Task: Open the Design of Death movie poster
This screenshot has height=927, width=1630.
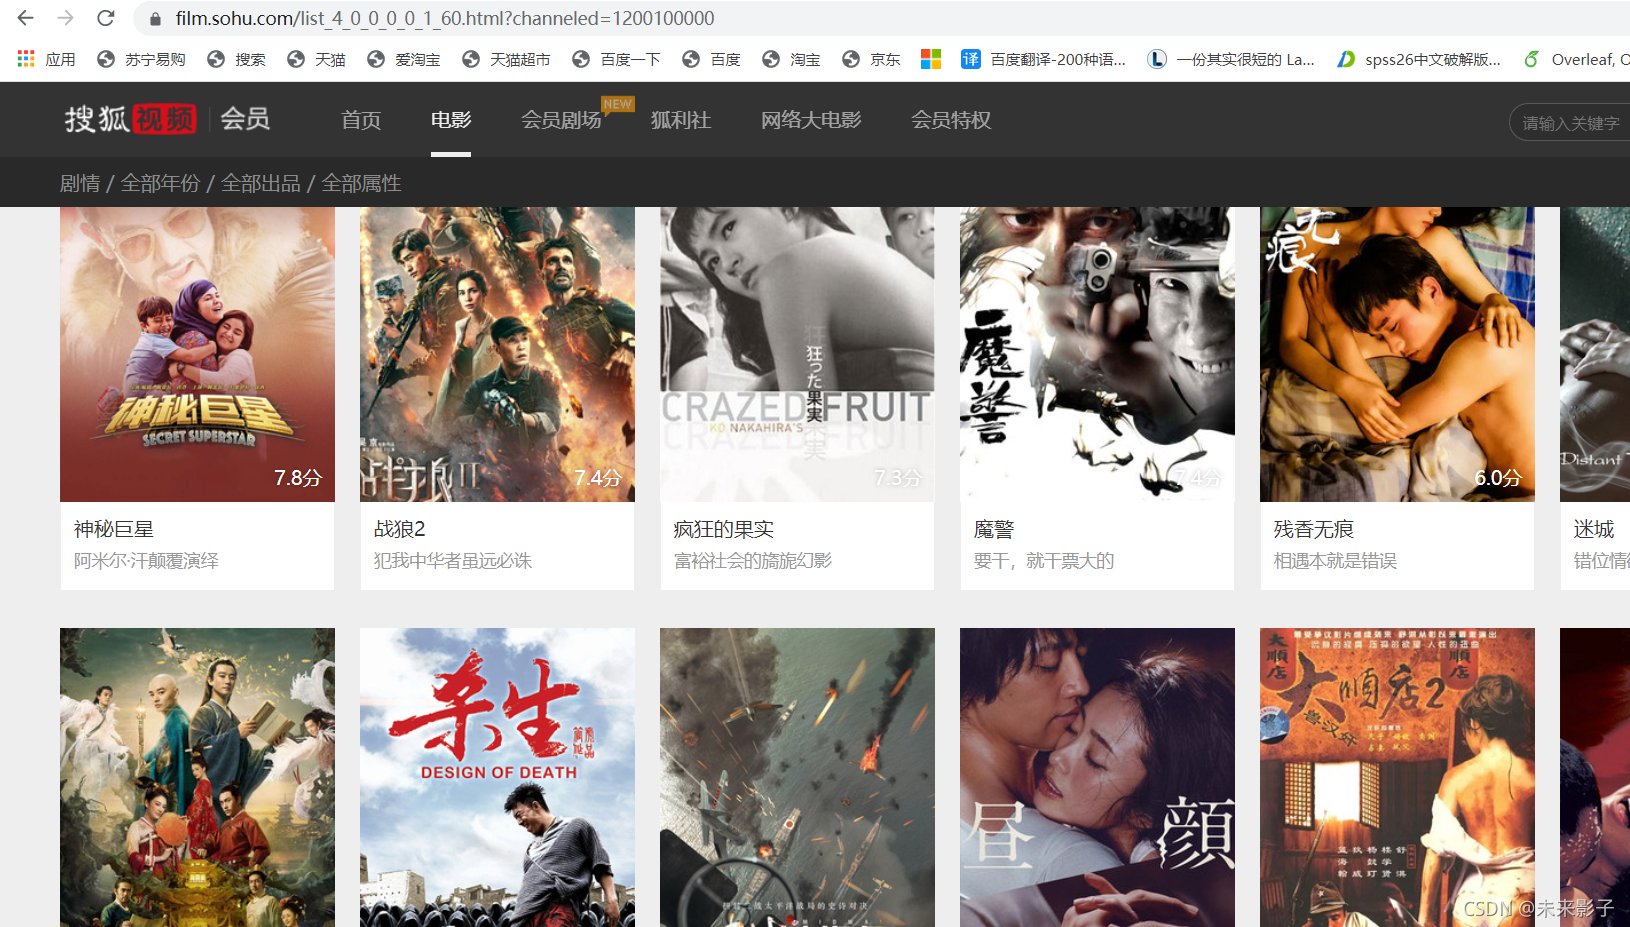Action: coord(497,777)
